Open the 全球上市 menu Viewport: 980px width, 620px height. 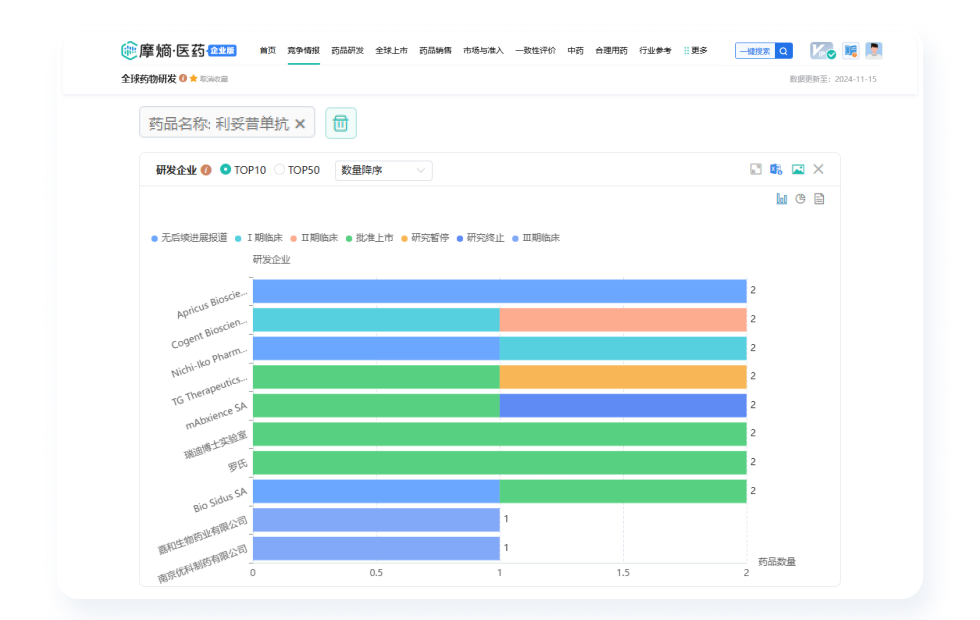[x=391, y=51]
